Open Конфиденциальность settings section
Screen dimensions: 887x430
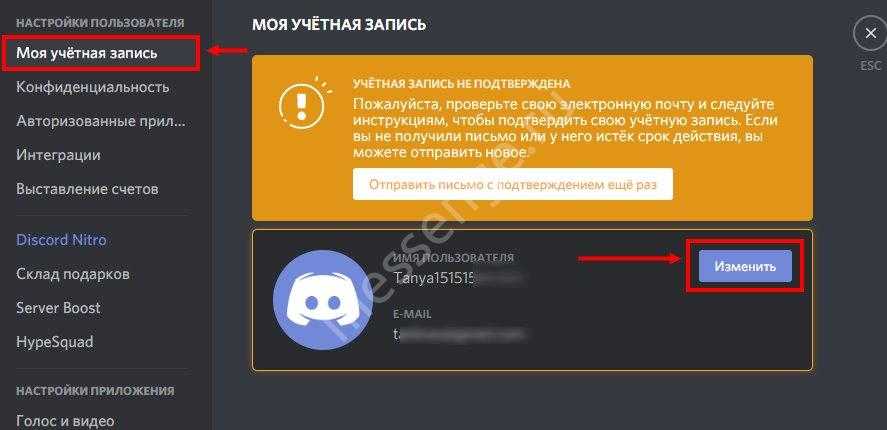pyautogui.click(x=93, y=87)
